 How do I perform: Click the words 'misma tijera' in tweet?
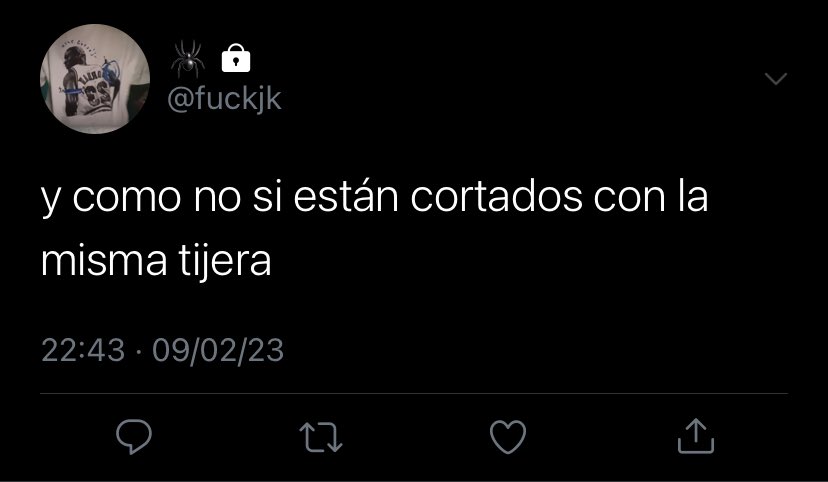click(156, 261)
